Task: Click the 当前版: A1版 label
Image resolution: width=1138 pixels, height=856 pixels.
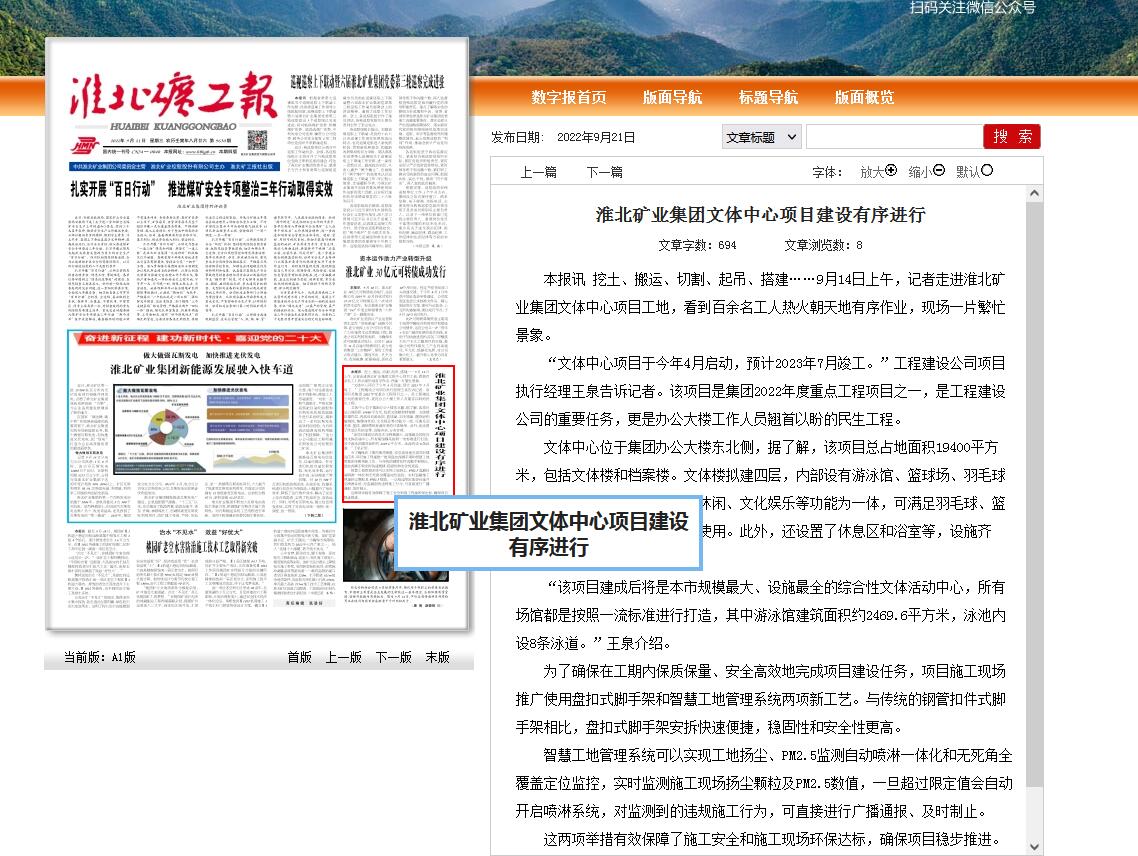Action: 99,657
